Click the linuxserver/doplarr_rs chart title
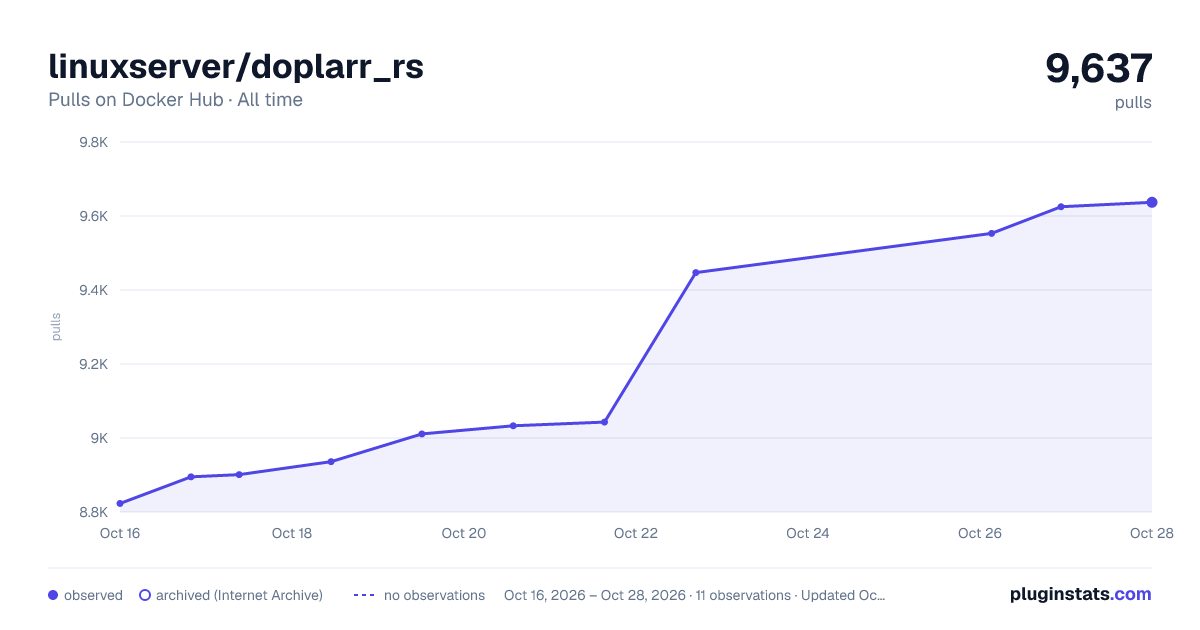 (x=236, y=67)
